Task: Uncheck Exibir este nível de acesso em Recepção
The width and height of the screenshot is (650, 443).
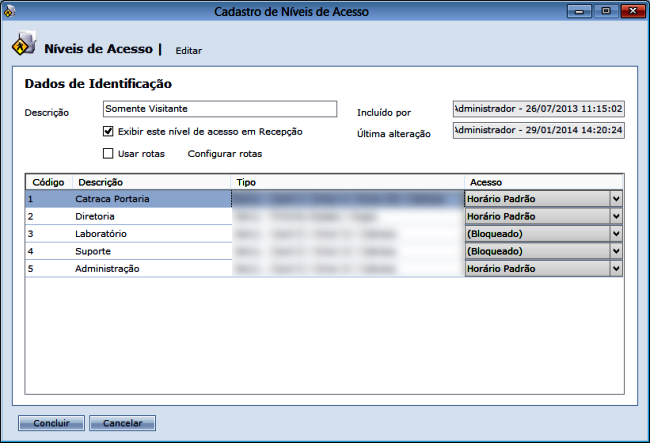Action: (109, 132)
